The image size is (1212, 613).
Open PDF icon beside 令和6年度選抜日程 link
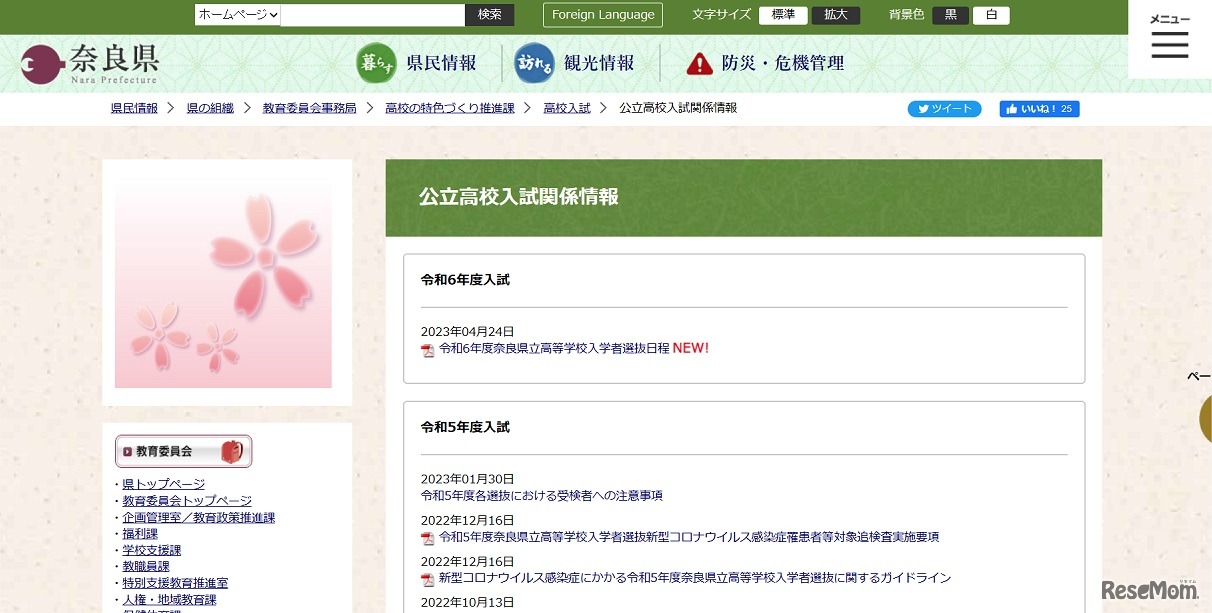coord(427,348)
